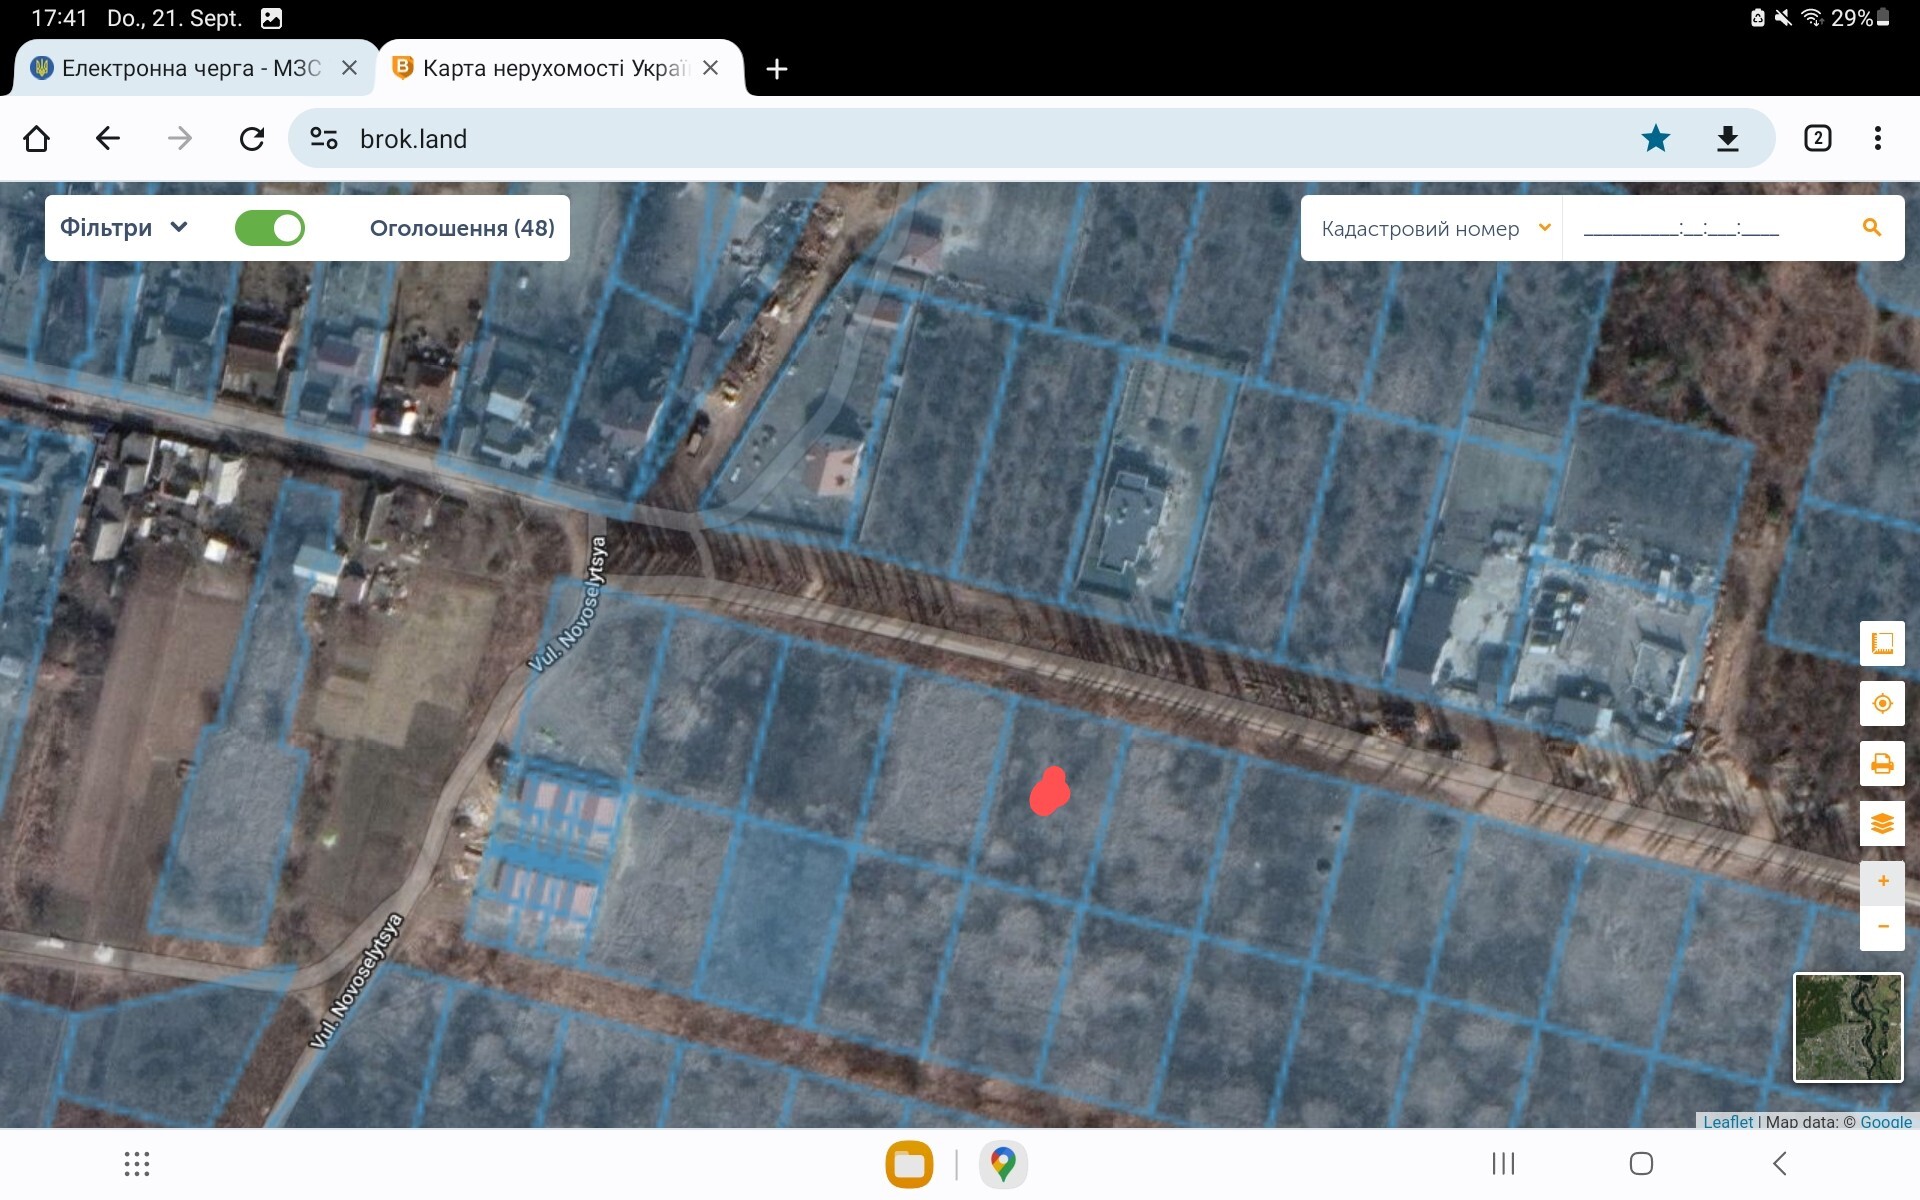The image size is (1920, 1200).
Task: Open the map layers selector
Action: click(x=1882, y=824)
